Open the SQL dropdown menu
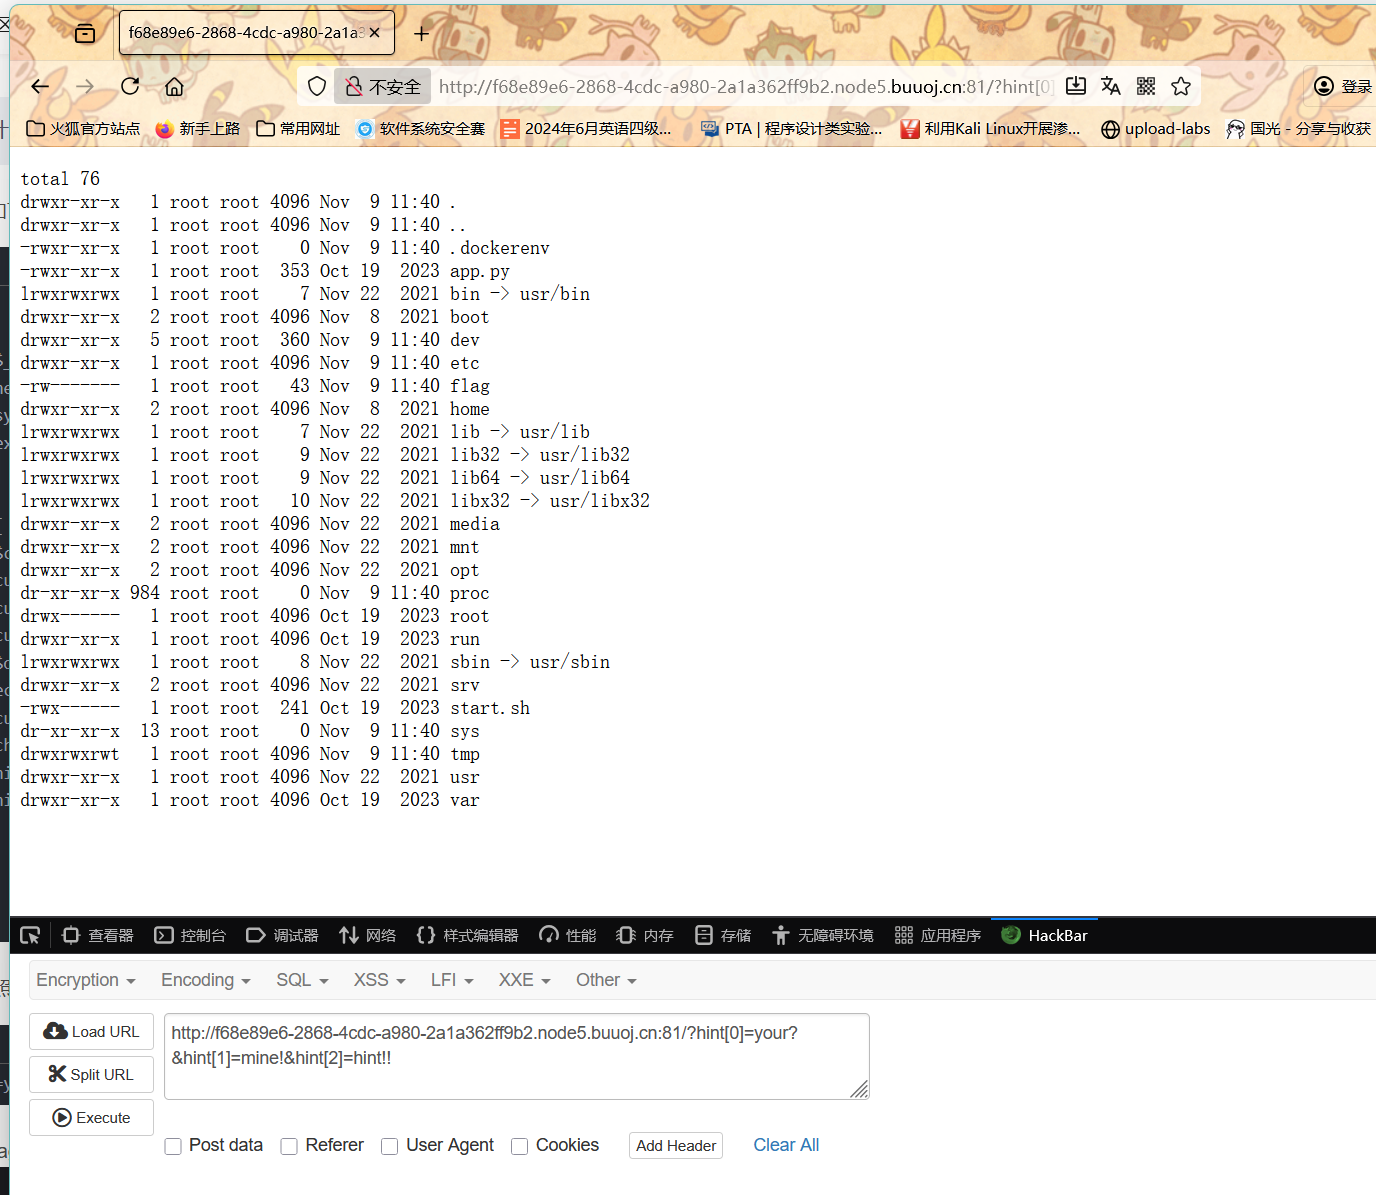This screenshot has height=1195, width=1376. click(302, 980)
